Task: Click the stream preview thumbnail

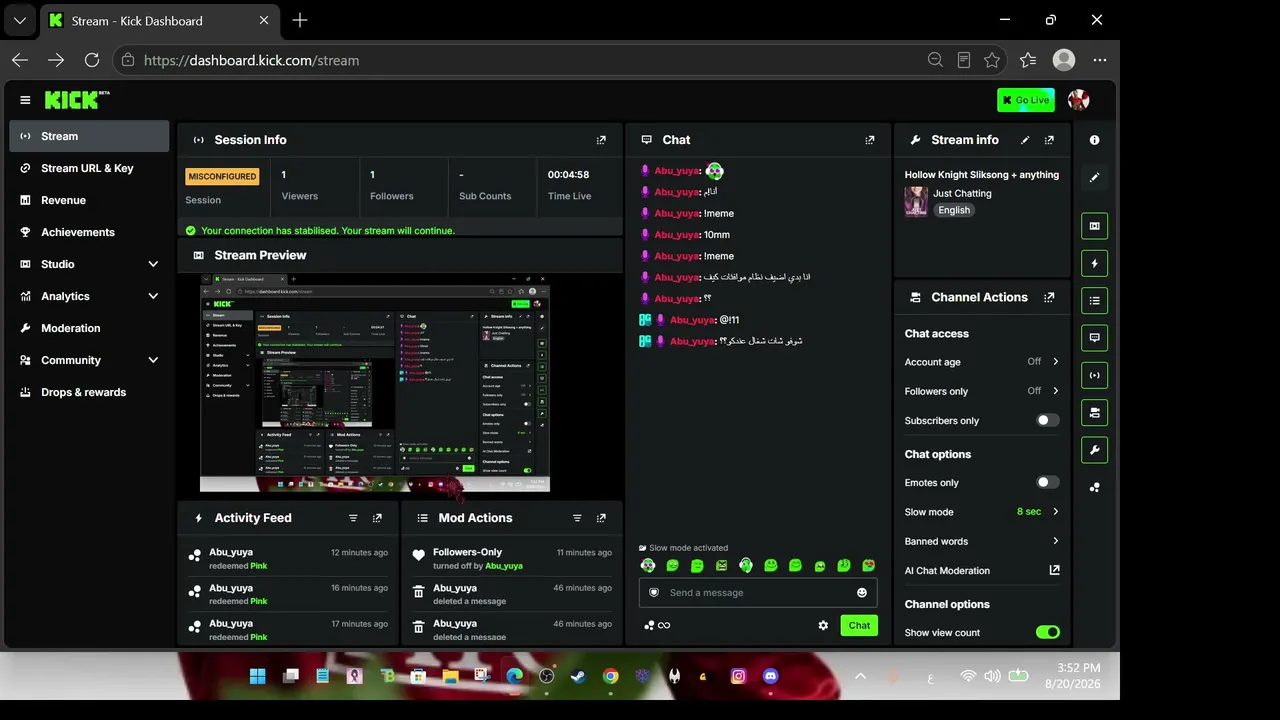Action: pyautogui.click(x=375, y=382)
